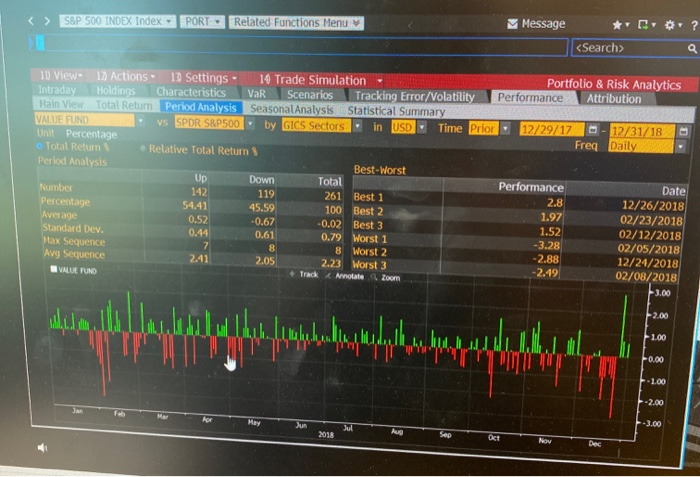
Task: Switch to the Intraday tab
Action: tap(57, 90)
